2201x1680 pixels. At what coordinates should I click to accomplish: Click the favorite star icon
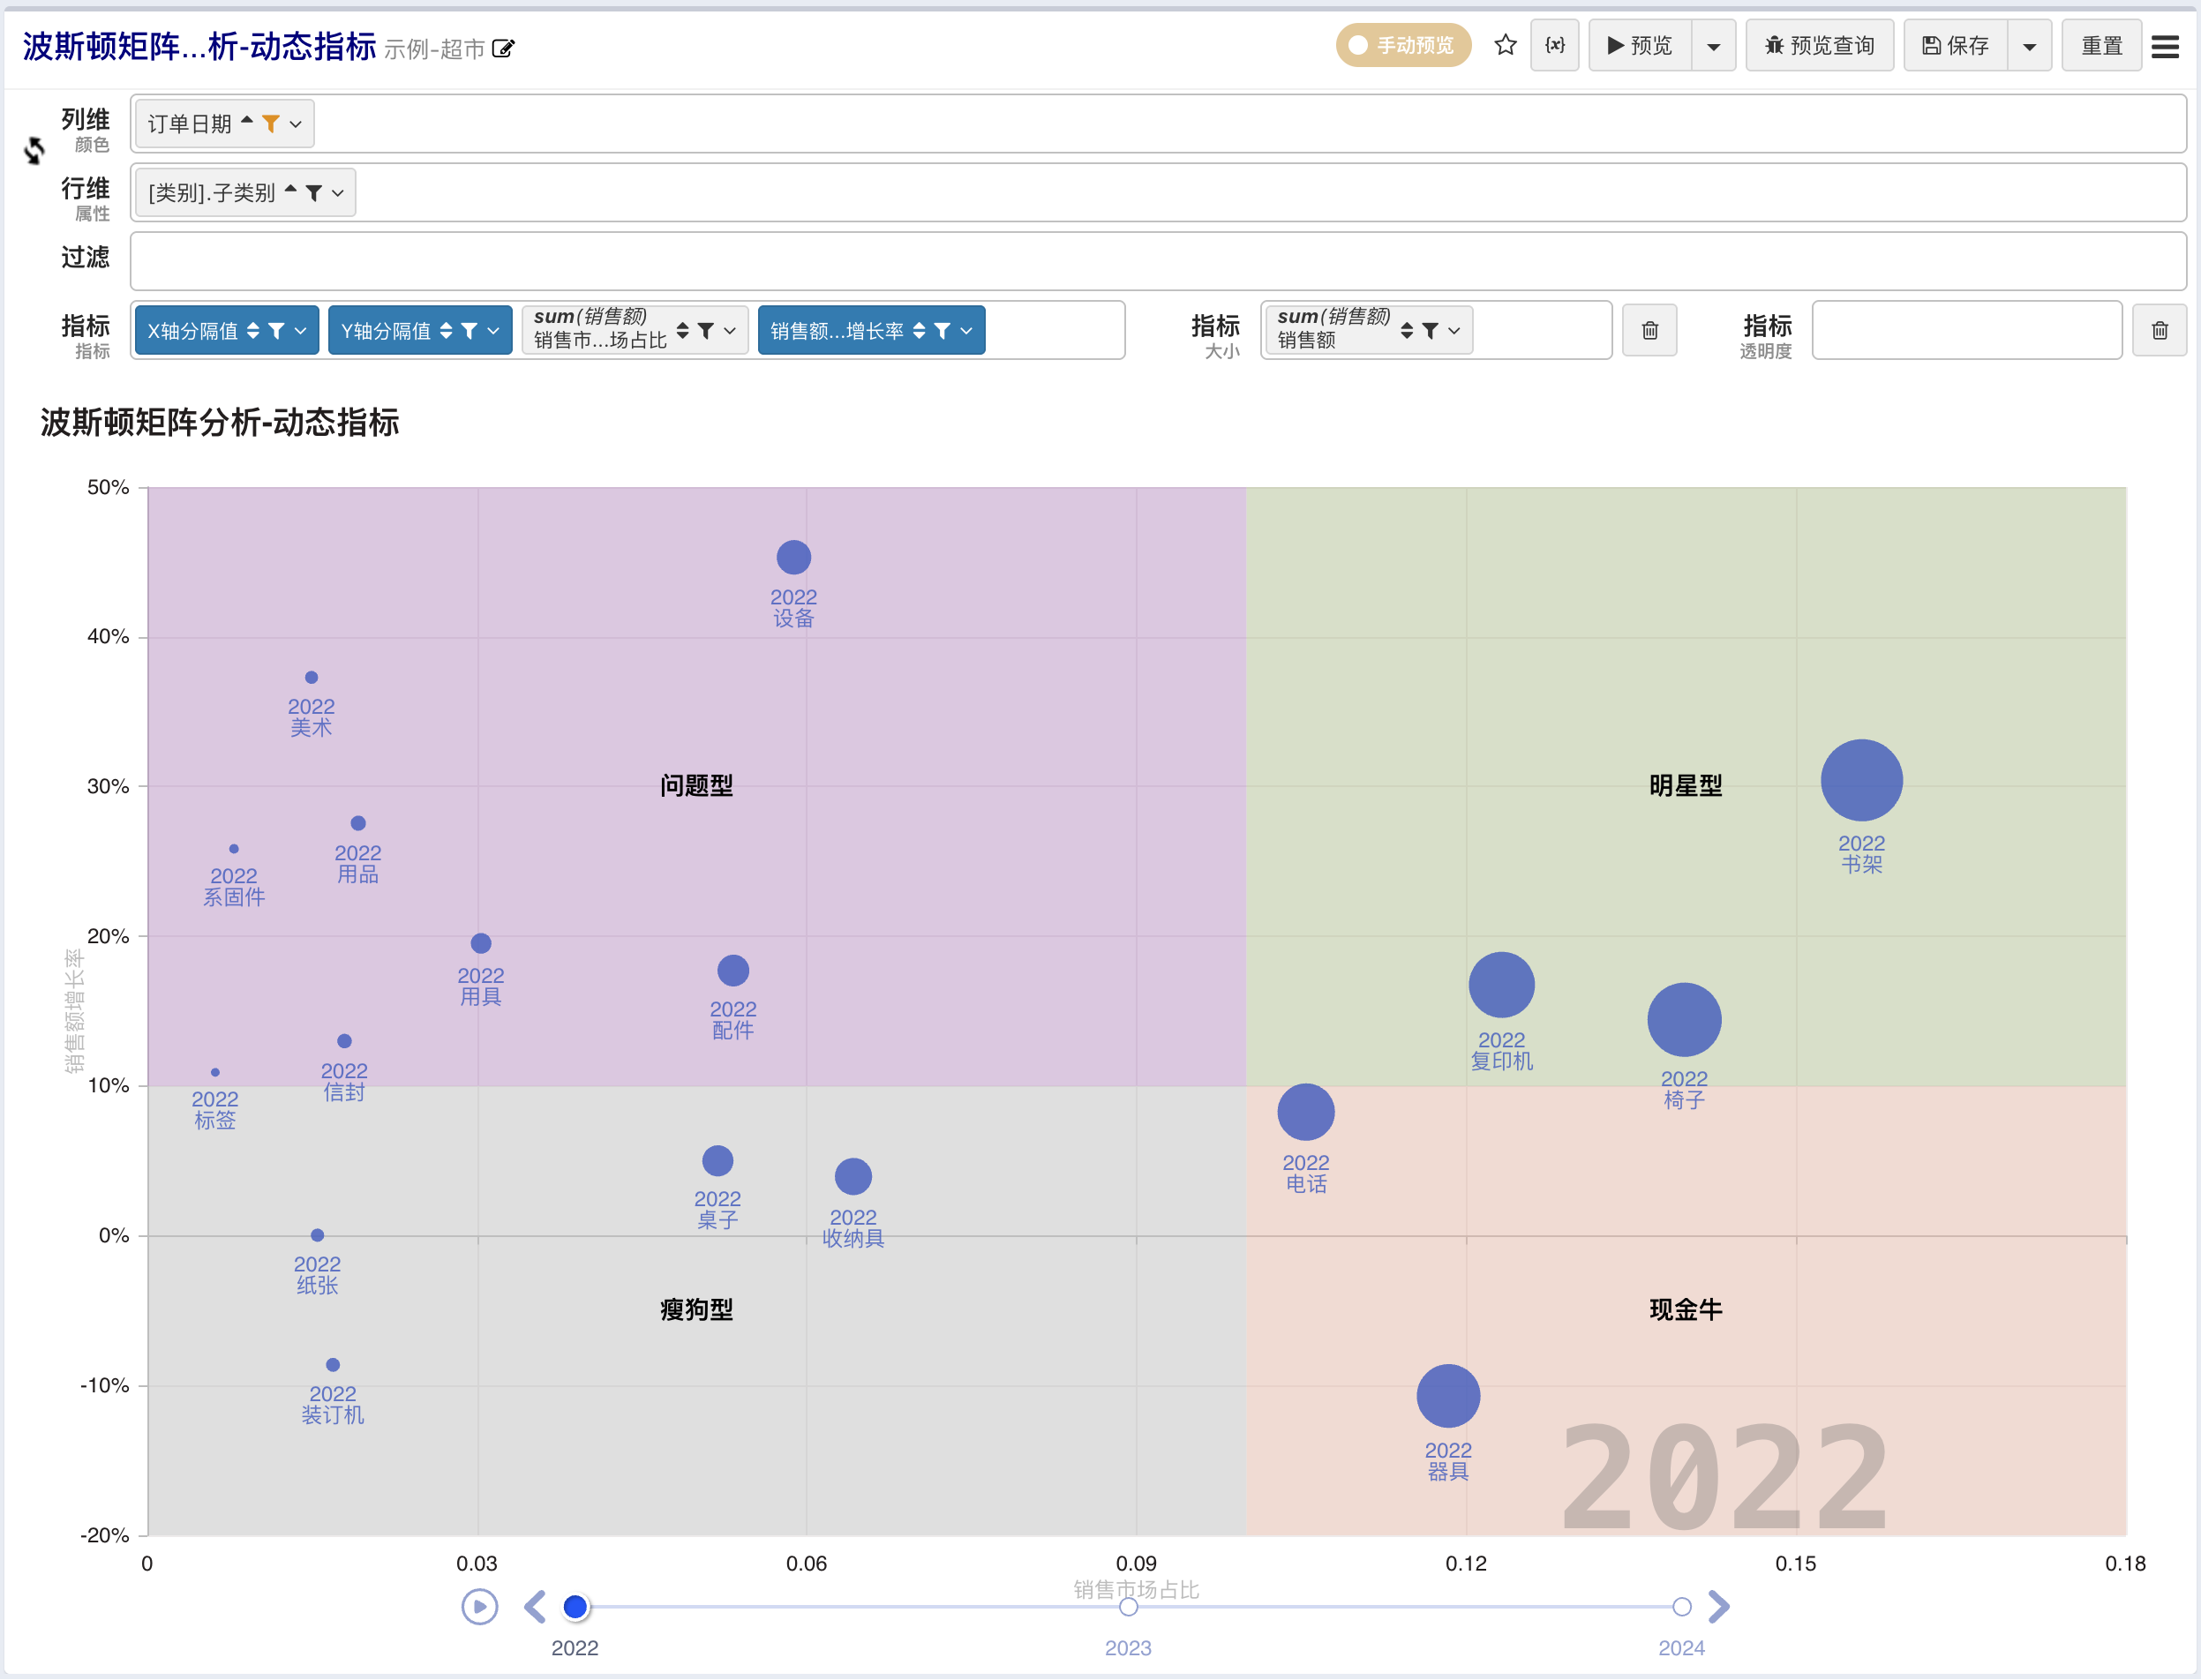coord(1505,45)
